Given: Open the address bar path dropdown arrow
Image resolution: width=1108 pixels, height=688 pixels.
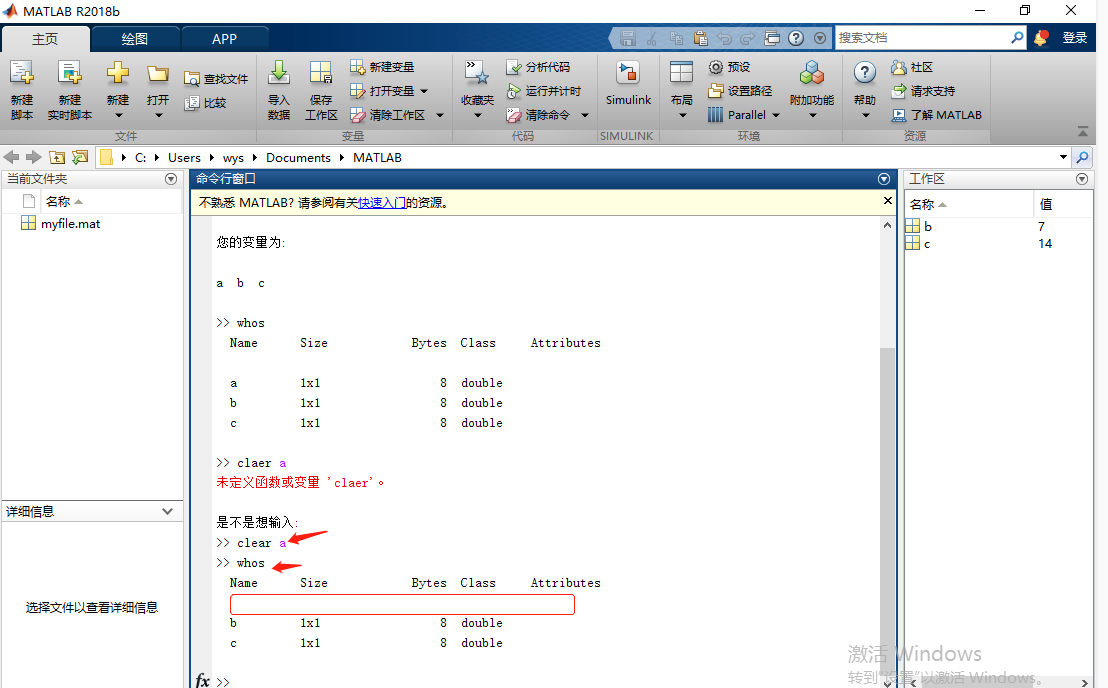Looking at the screenshot, I should pos(1063,157).
